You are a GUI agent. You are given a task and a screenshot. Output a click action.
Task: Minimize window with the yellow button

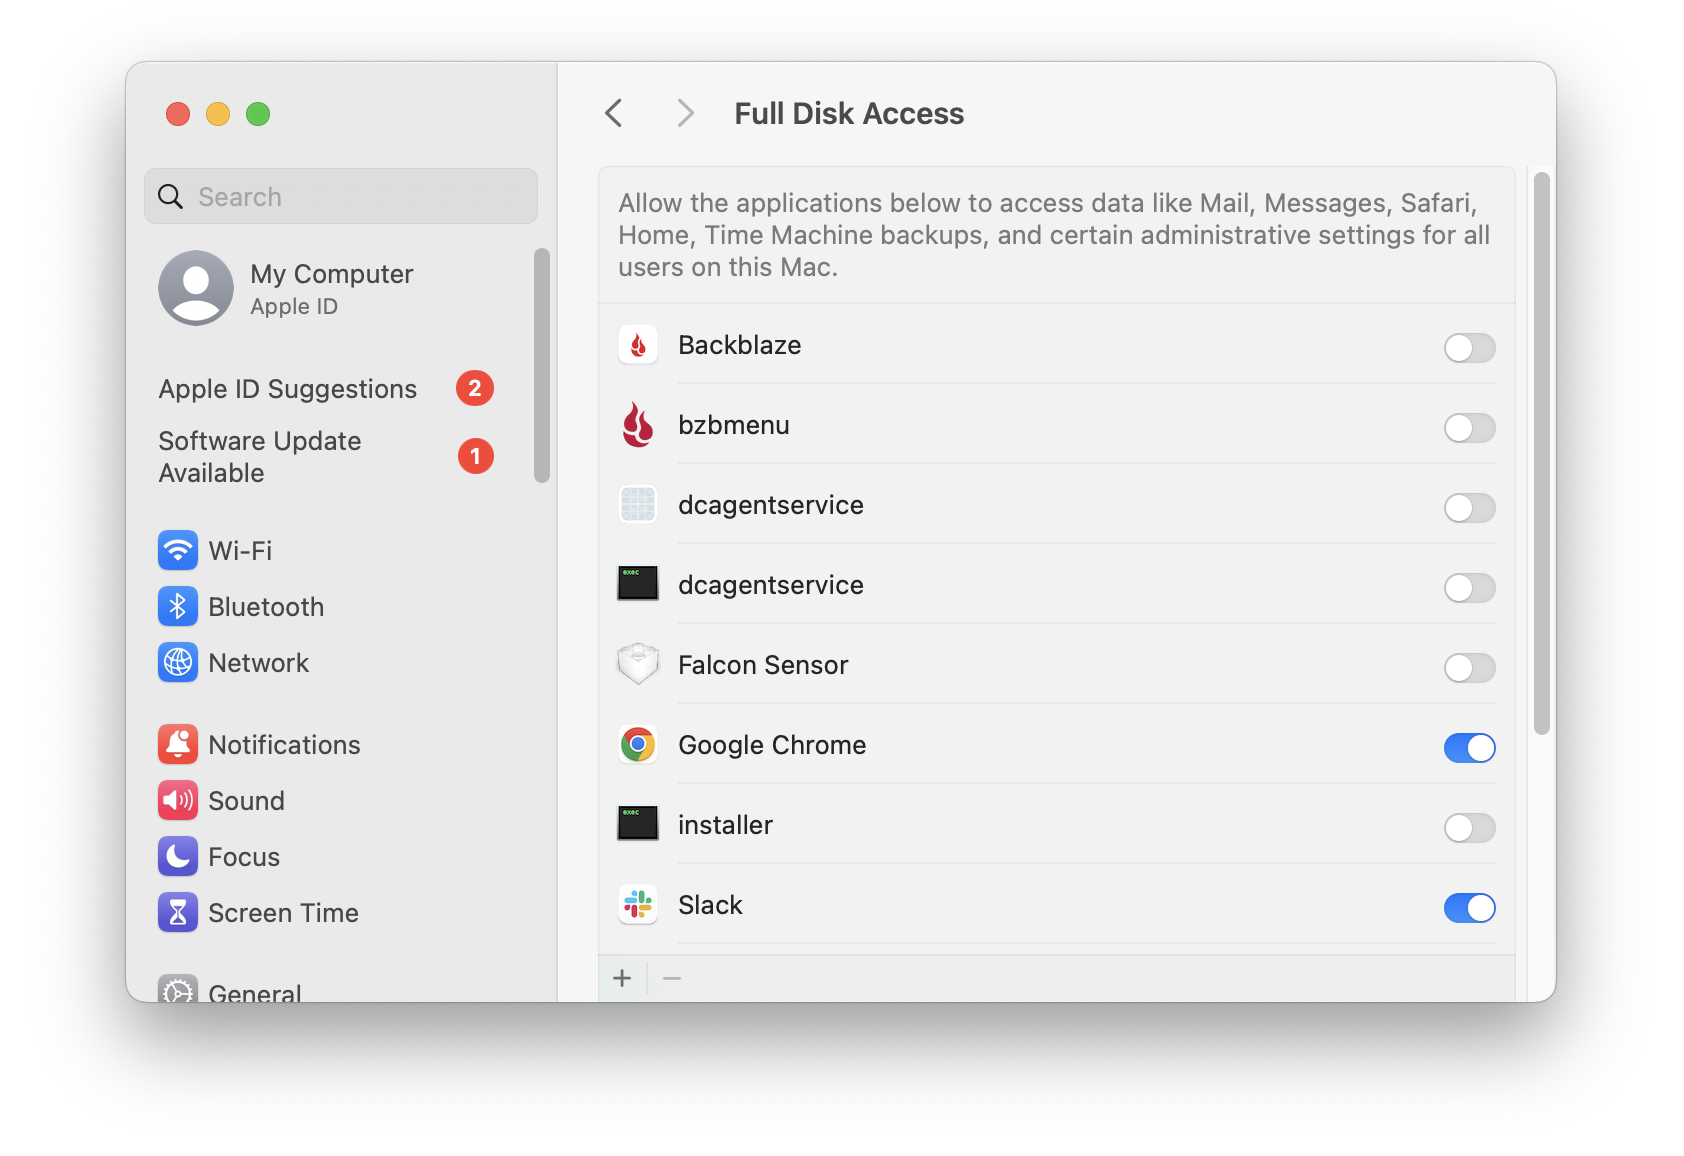pyautogui.click(x=218, y=114)
